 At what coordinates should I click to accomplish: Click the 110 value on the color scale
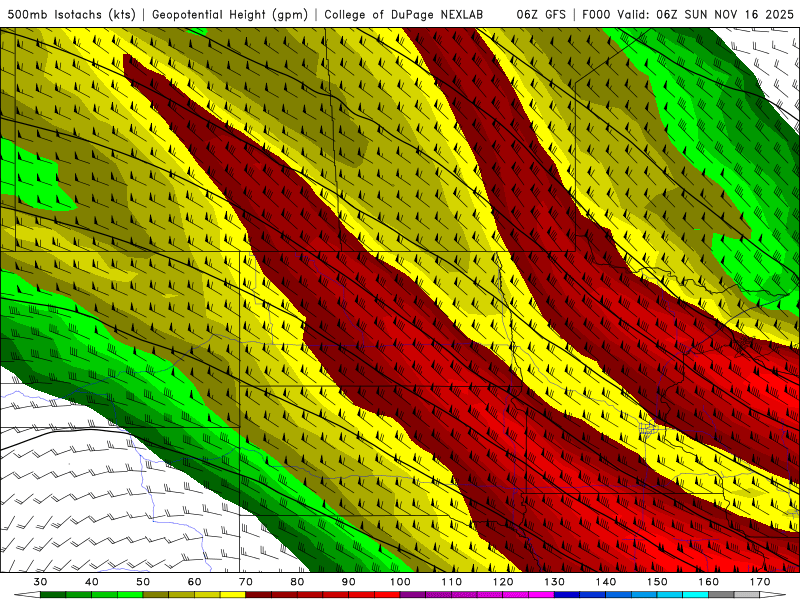[452, 582]
